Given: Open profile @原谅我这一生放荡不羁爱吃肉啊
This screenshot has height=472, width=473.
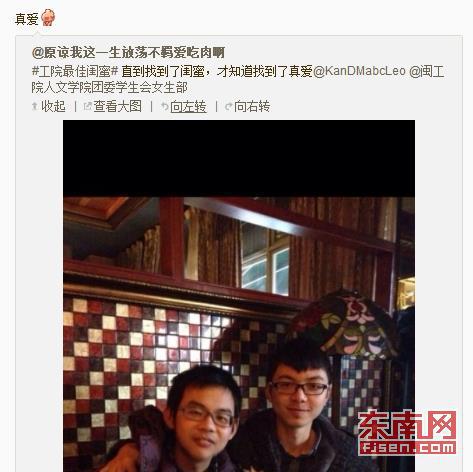Looking at the screenshot, I should (x=128, y=52).
